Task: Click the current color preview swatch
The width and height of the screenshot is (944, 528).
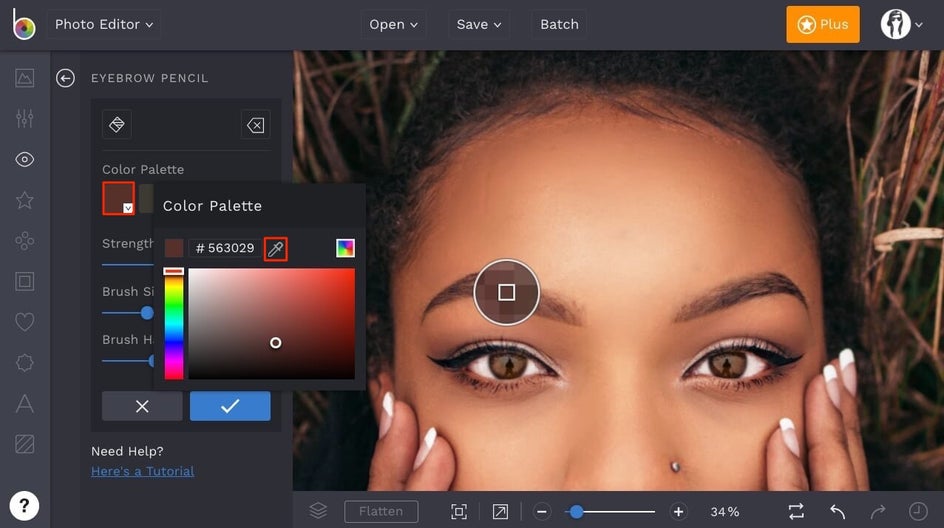Action: 174,248
